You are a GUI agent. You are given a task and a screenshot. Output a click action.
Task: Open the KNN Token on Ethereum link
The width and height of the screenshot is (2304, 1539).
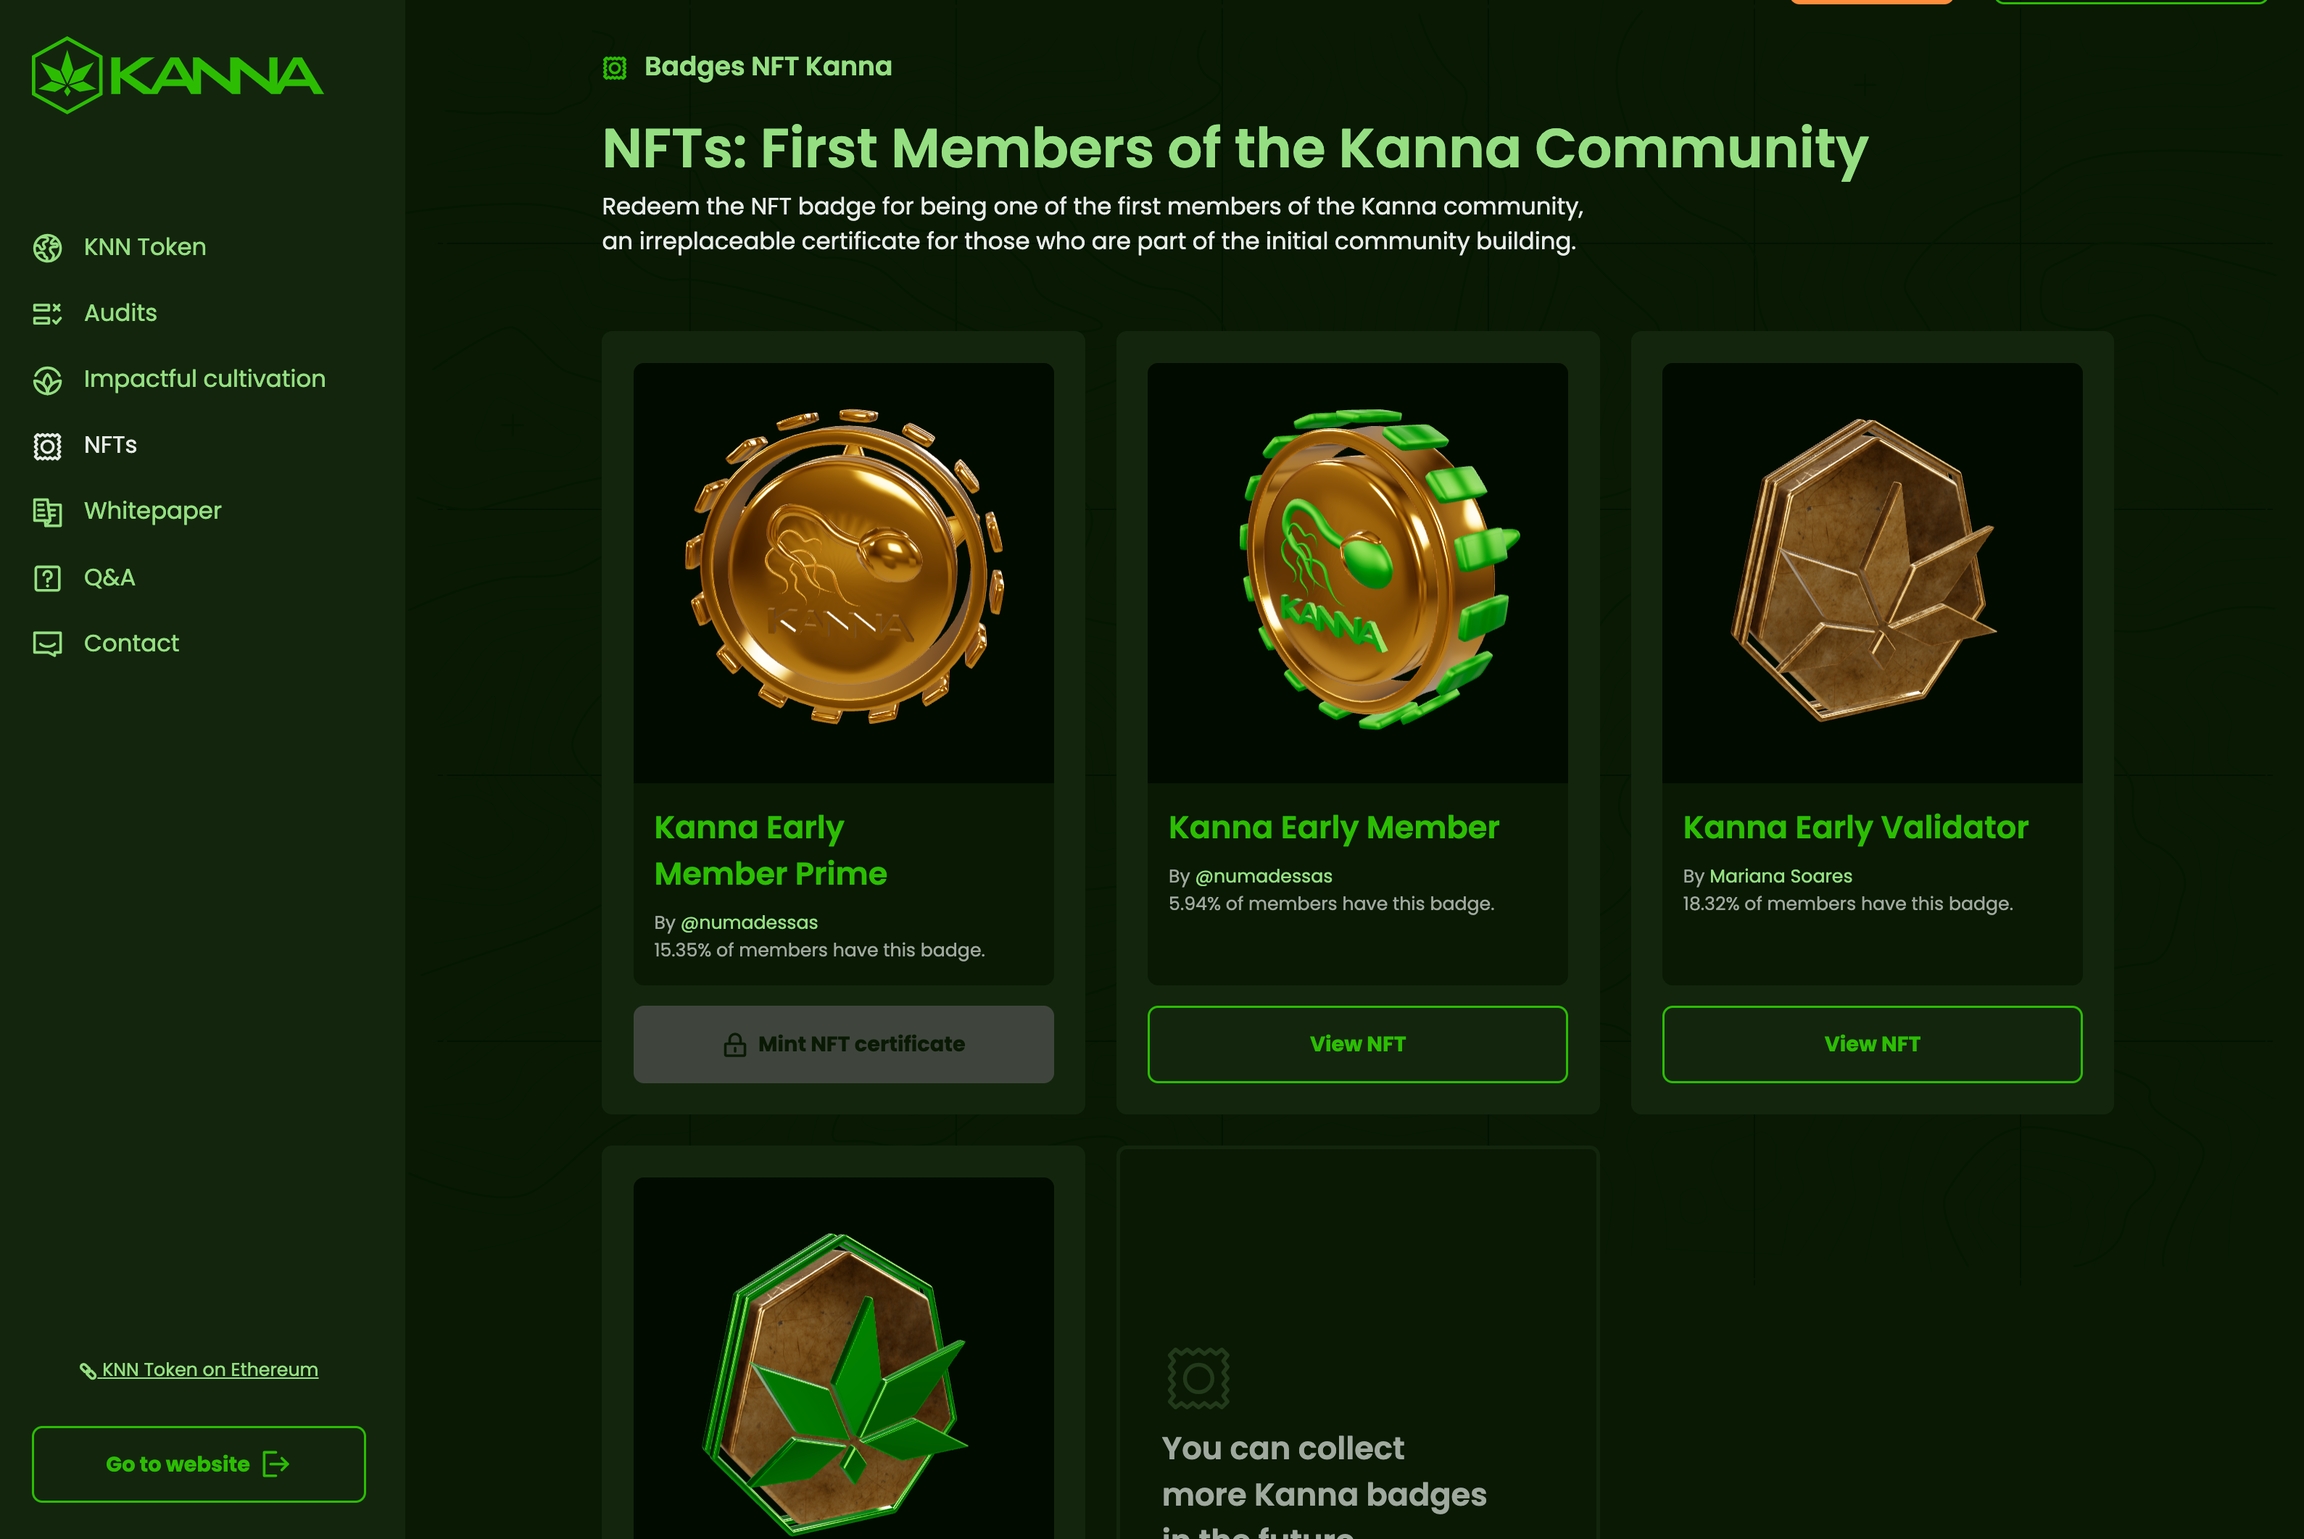pyautogui.click(x=209, y=1370)
